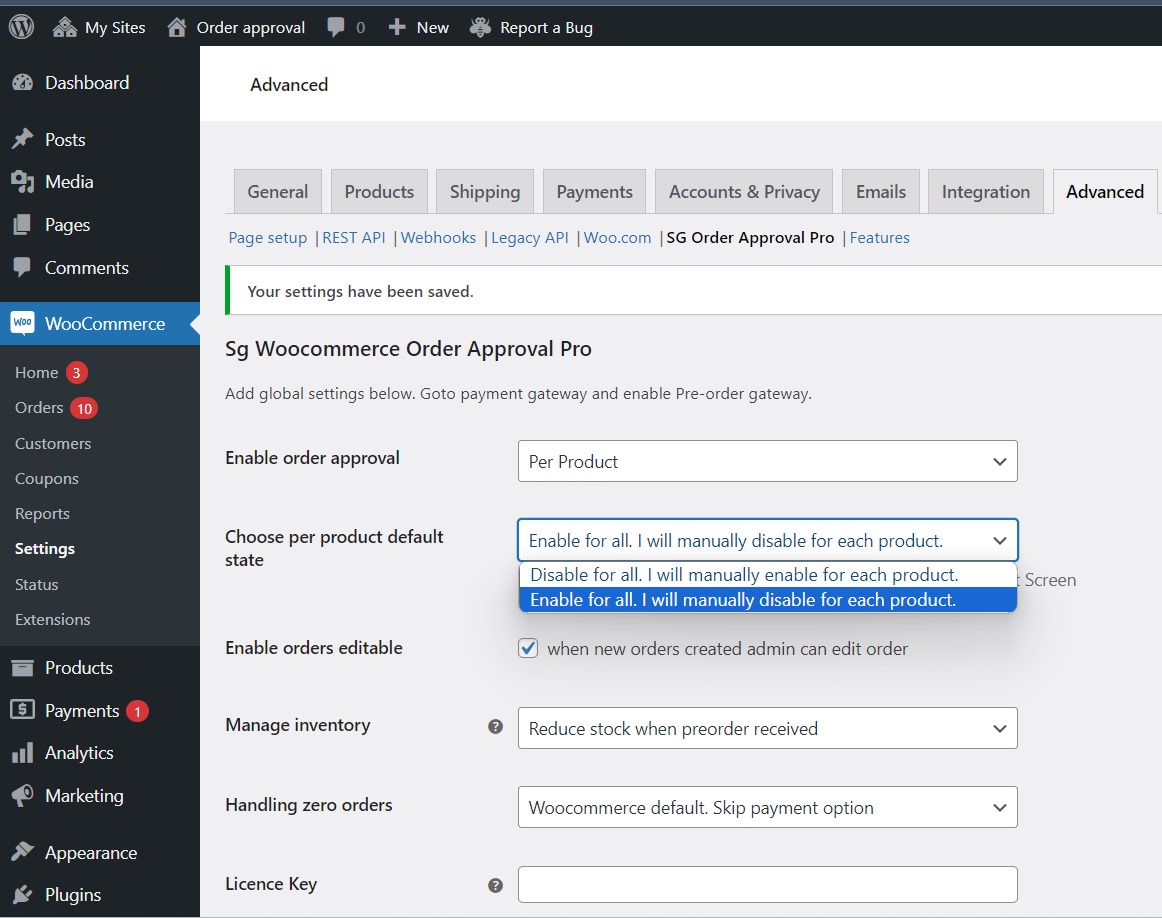Click the Marketing megaphone icon
Viewport: 1162px width, 918px height.
[24, 795]
